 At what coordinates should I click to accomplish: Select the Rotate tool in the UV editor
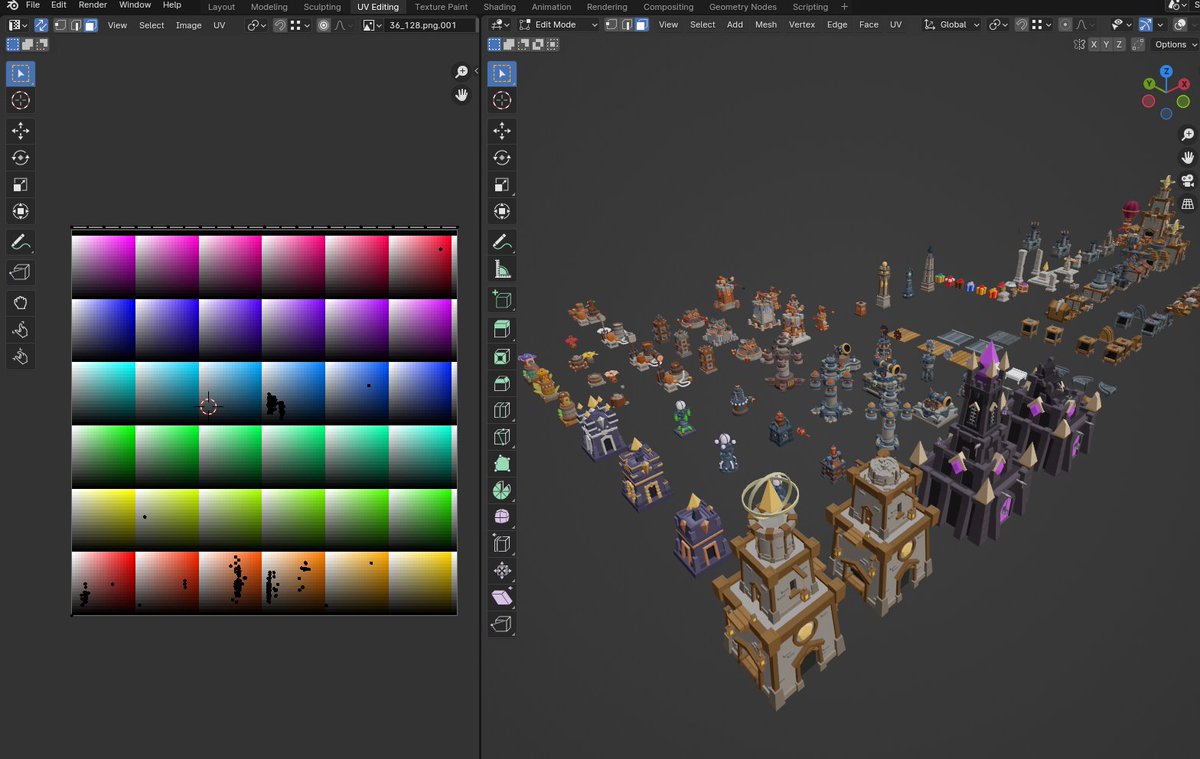[20, 157]
